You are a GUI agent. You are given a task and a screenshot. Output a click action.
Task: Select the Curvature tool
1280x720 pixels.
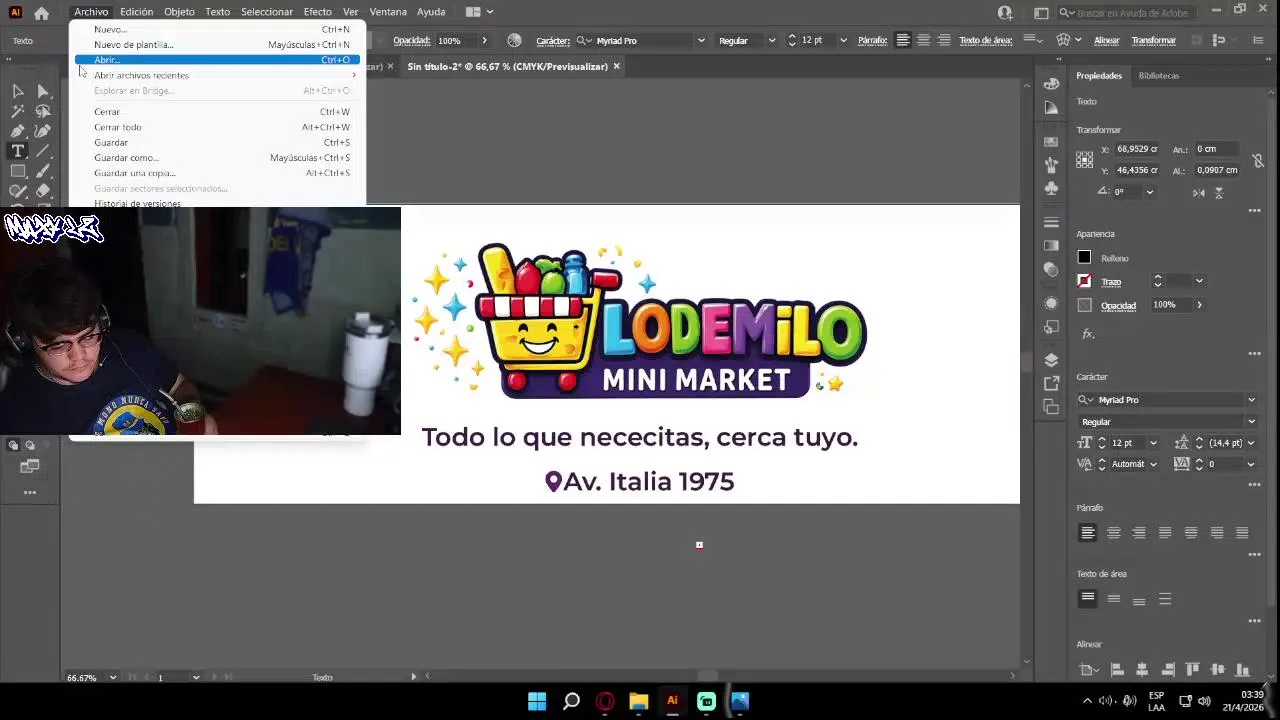[43, 131]
